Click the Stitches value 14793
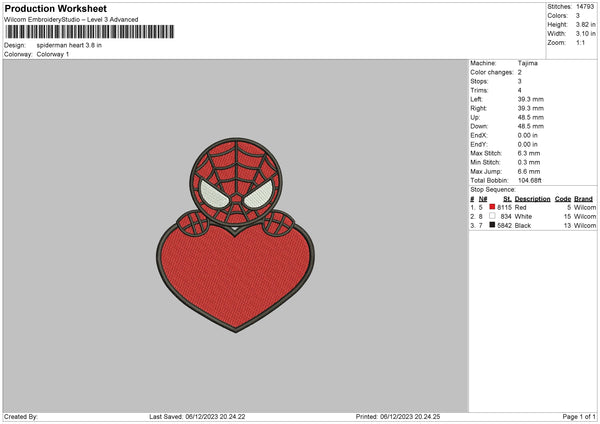This screenshot has width=600, height=424. [x=585, y=7]
